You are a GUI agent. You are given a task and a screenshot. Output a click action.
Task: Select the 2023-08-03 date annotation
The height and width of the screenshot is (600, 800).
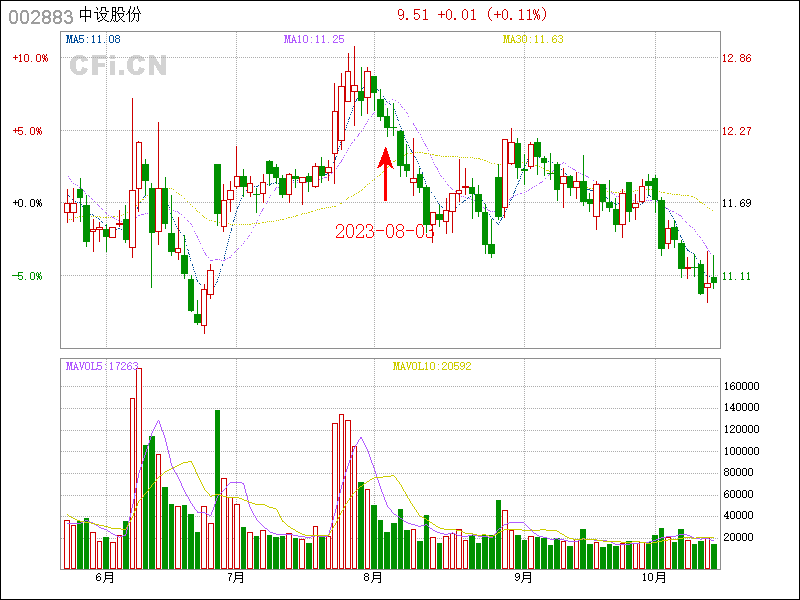[385, 231]
